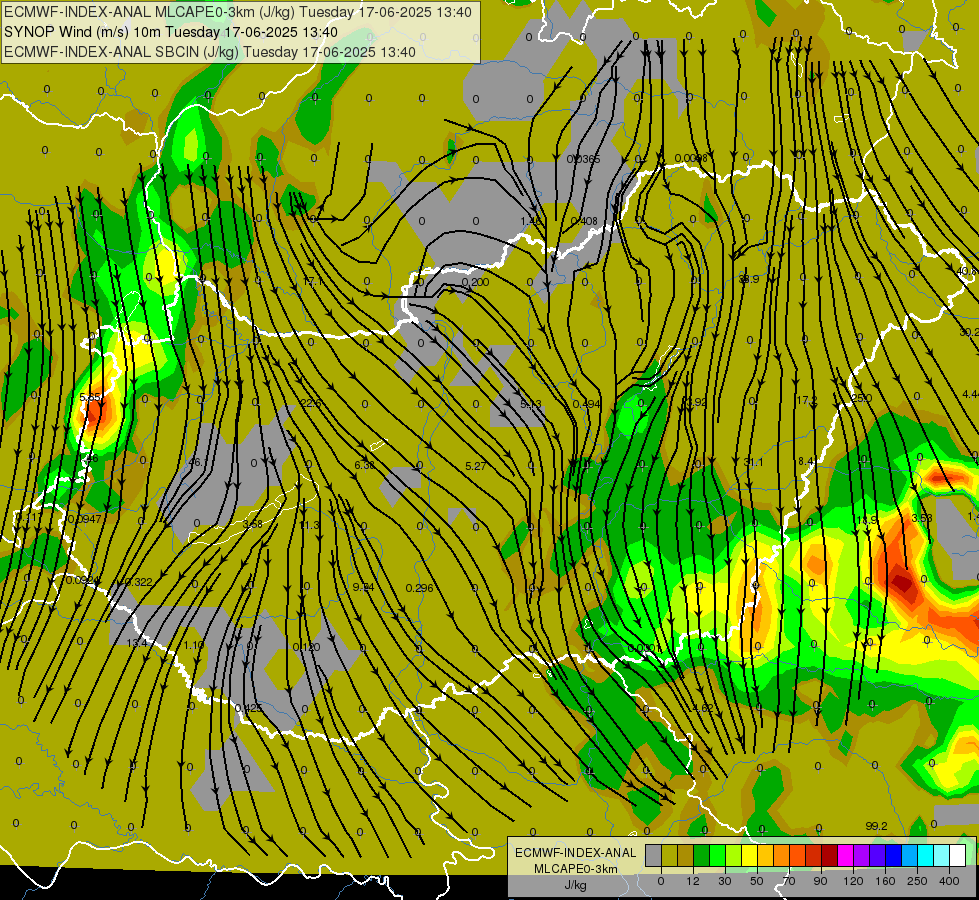Viewport: 979px width, 900px height.
Task: Click the map value 4.62
Action: (703, 708)
